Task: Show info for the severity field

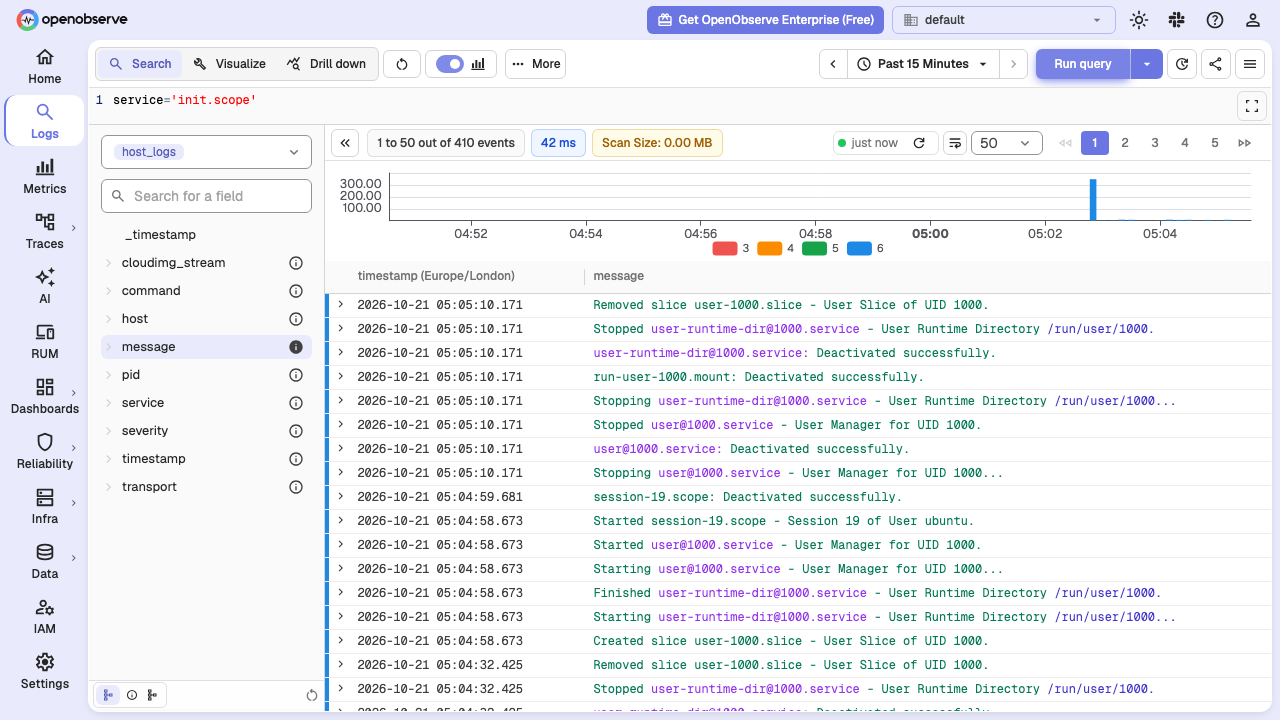Action: pos(296,431)
